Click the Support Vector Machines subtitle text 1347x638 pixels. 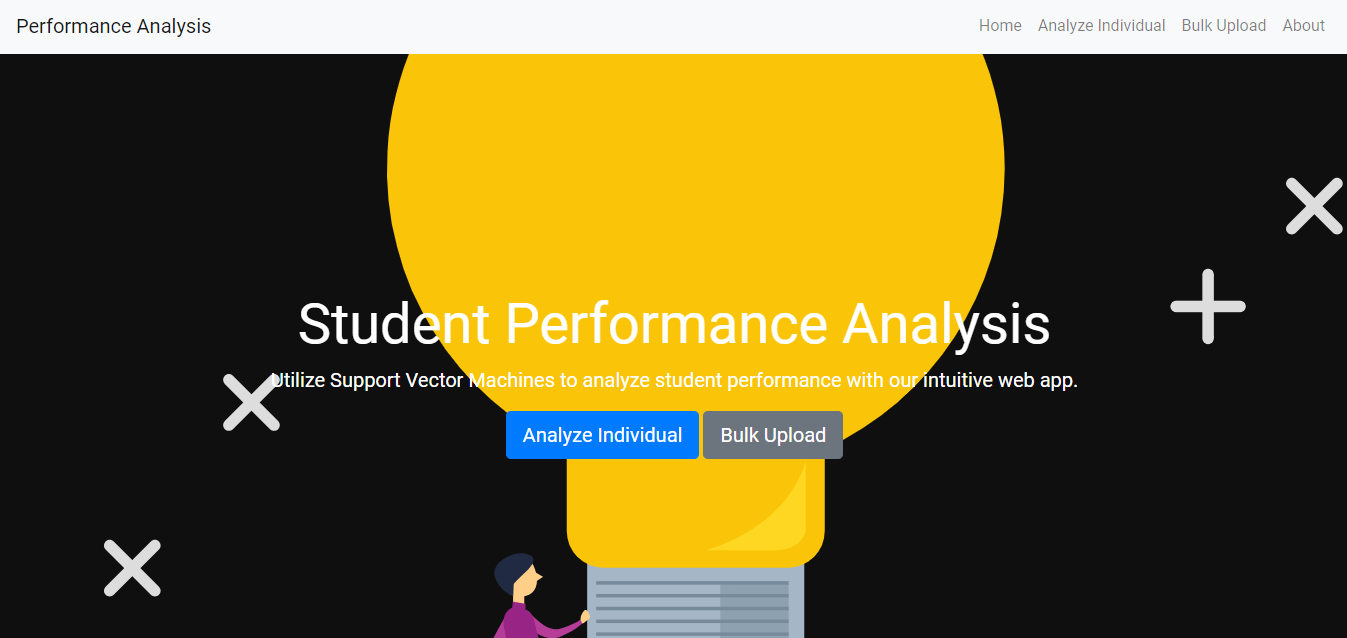pos(674,380)
